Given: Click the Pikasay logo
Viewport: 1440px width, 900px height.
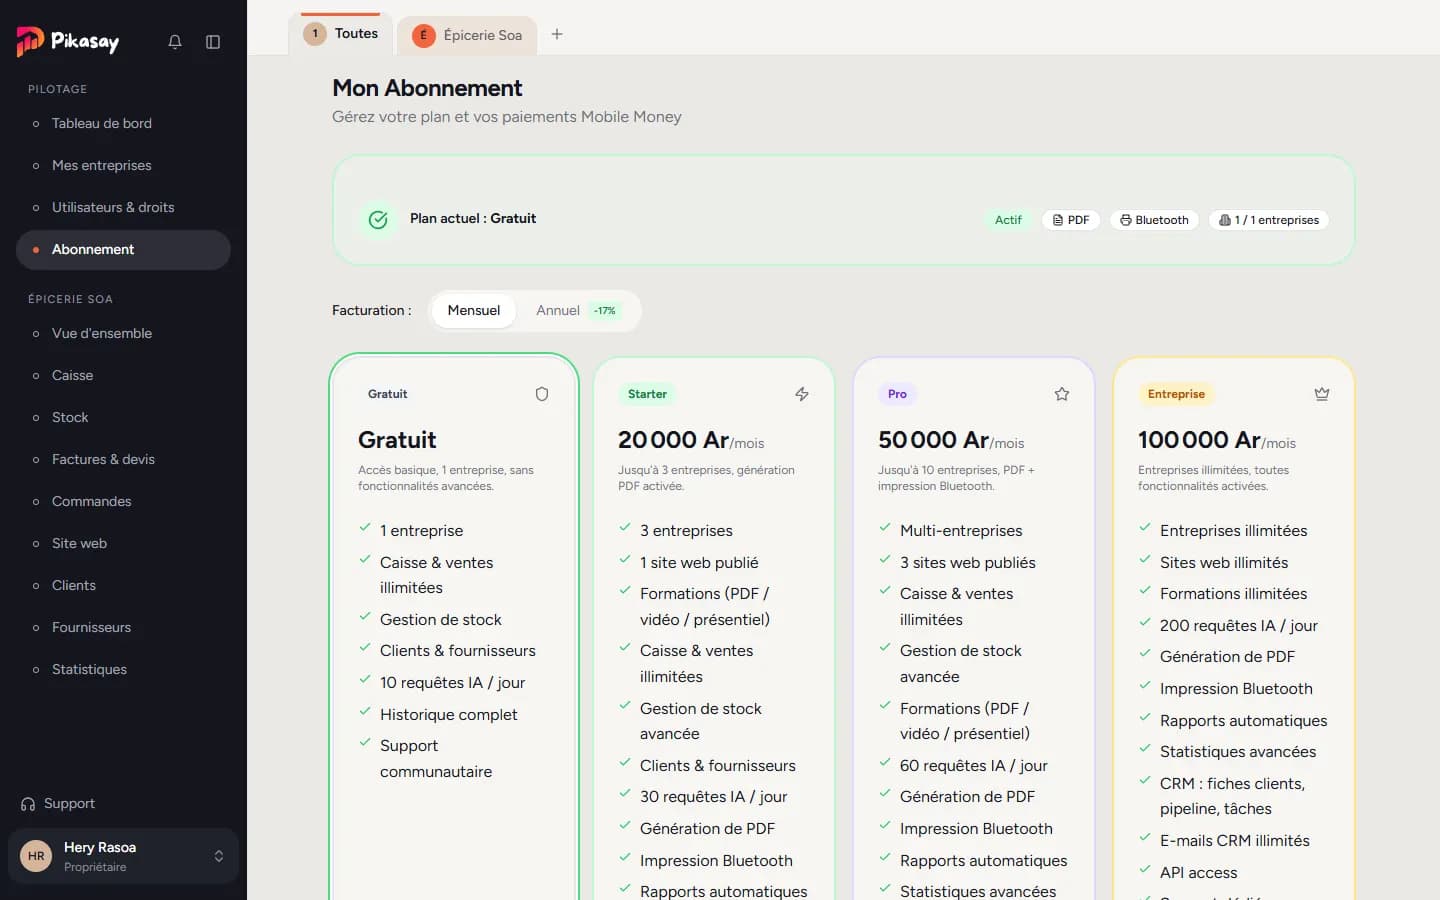Looking at the screenshot, I should pyautogui.click(x=68, y=41).
